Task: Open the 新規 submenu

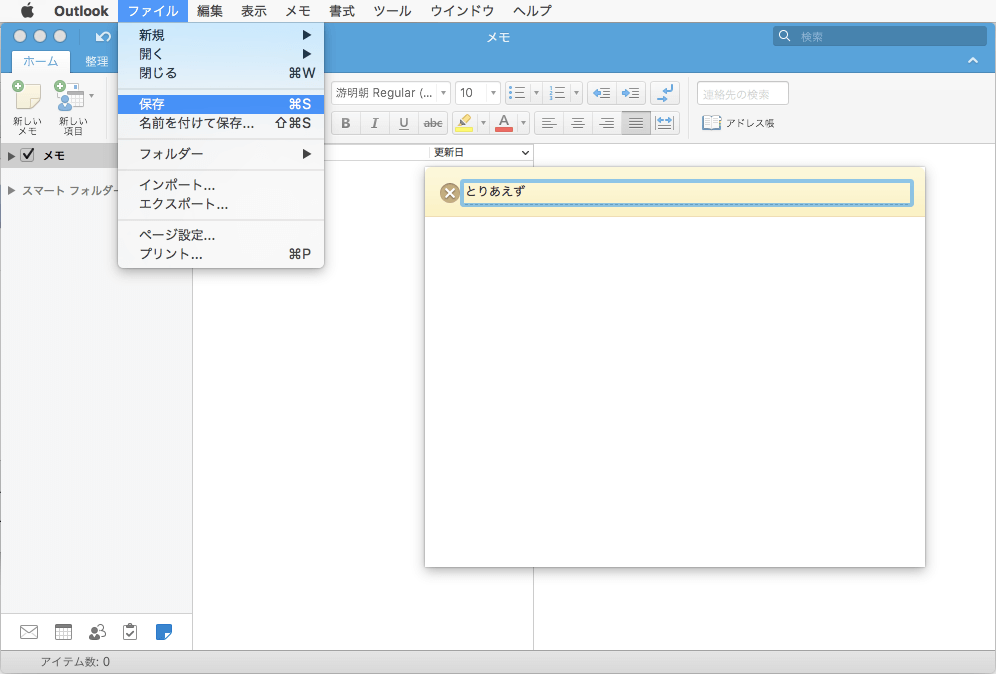Action: (221, 36)
